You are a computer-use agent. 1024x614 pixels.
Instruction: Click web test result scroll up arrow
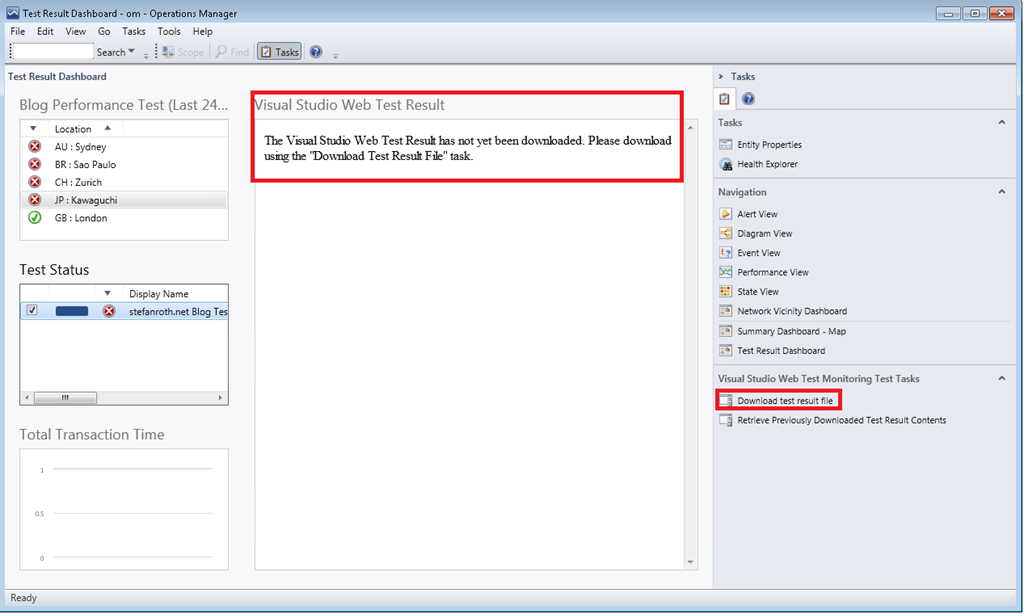click(690, 127)
